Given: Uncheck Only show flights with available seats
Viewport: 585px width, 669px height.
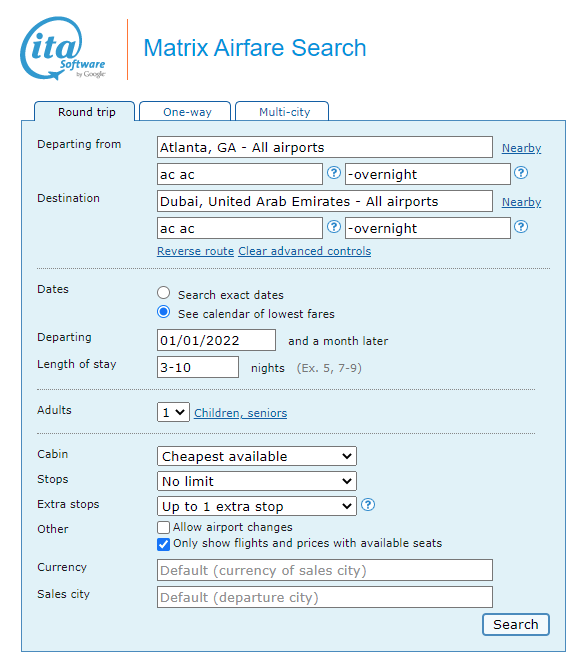Looking at the screenshot, I should [163, 544].
